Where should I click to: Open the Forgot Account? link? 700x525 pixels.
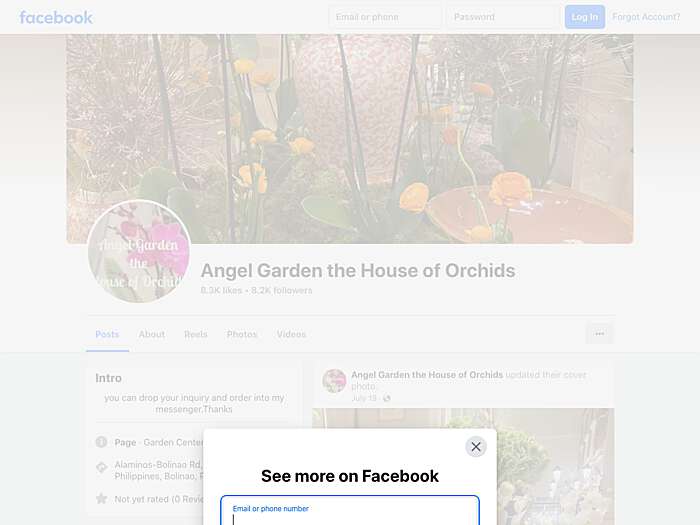(646, 17)
